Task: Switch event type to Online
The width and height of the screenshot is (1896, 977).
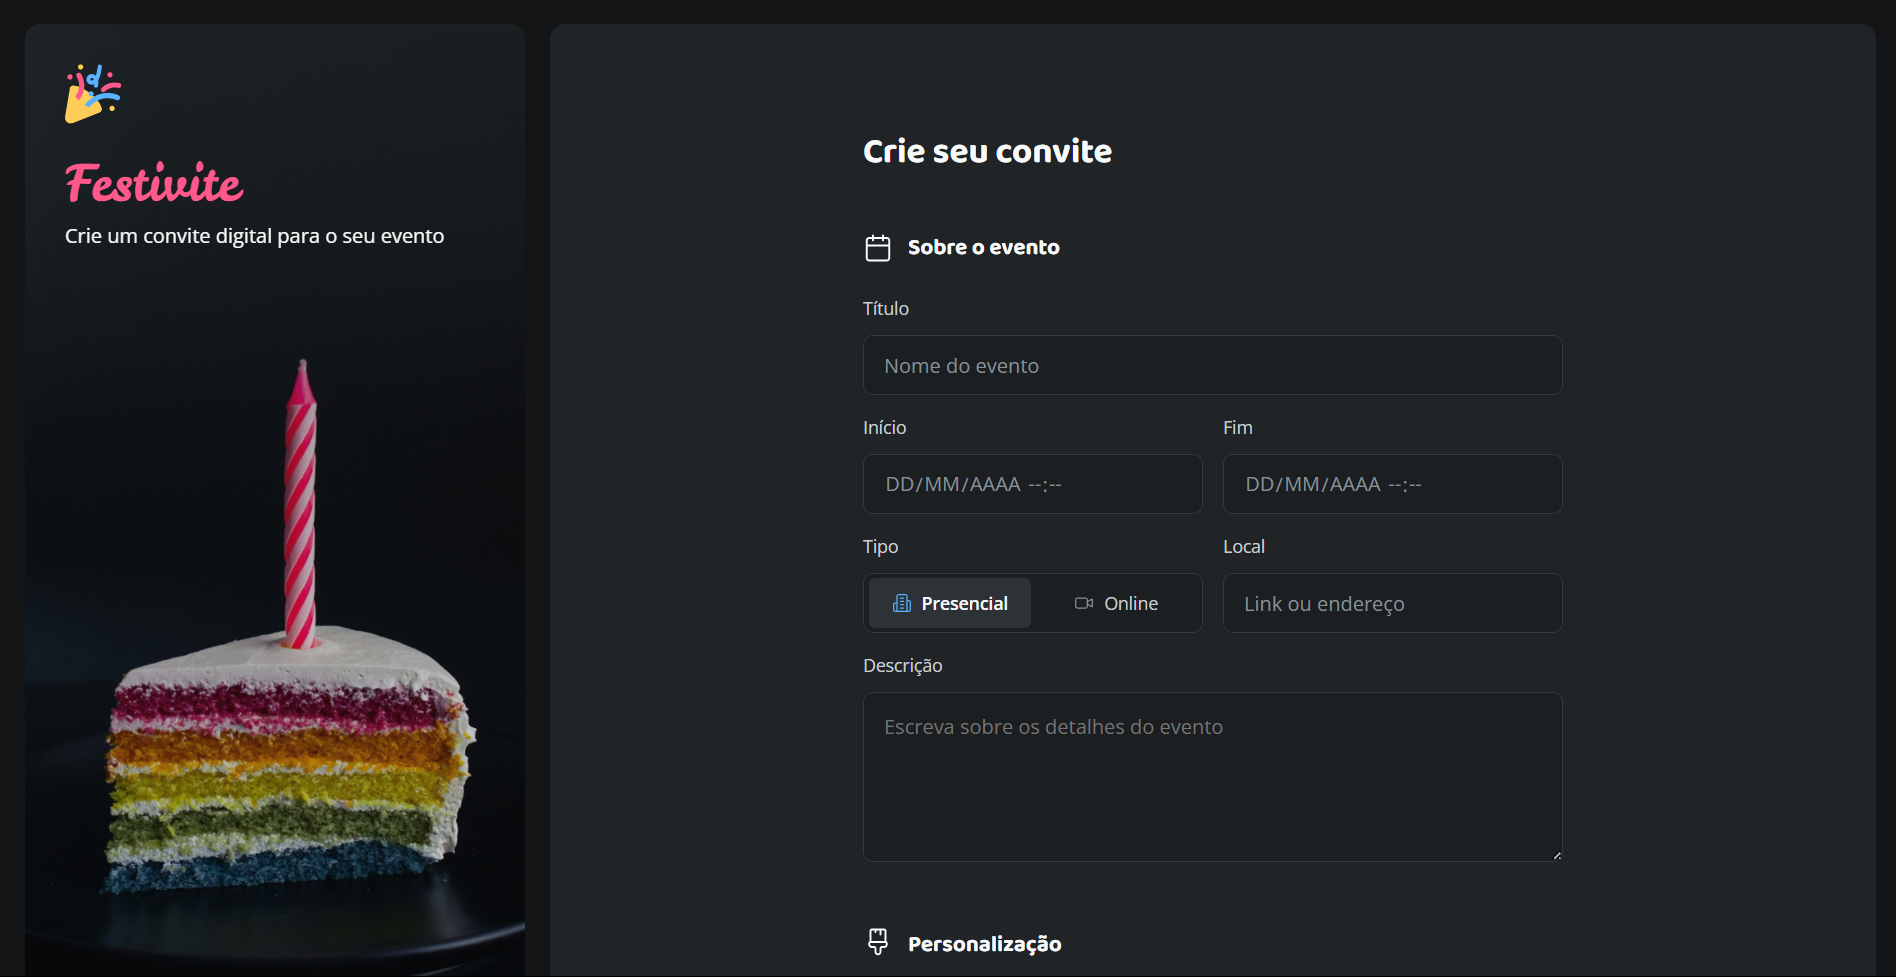Action: pos(1116,603)
